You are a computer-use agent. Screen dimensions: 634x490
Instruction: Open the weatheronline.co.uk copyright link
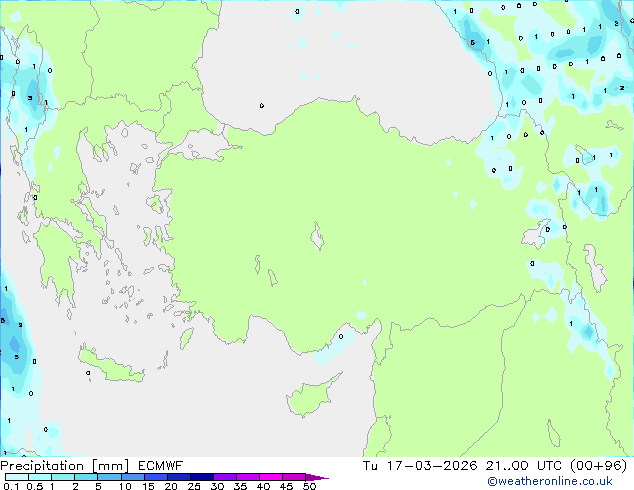(550, 481)
